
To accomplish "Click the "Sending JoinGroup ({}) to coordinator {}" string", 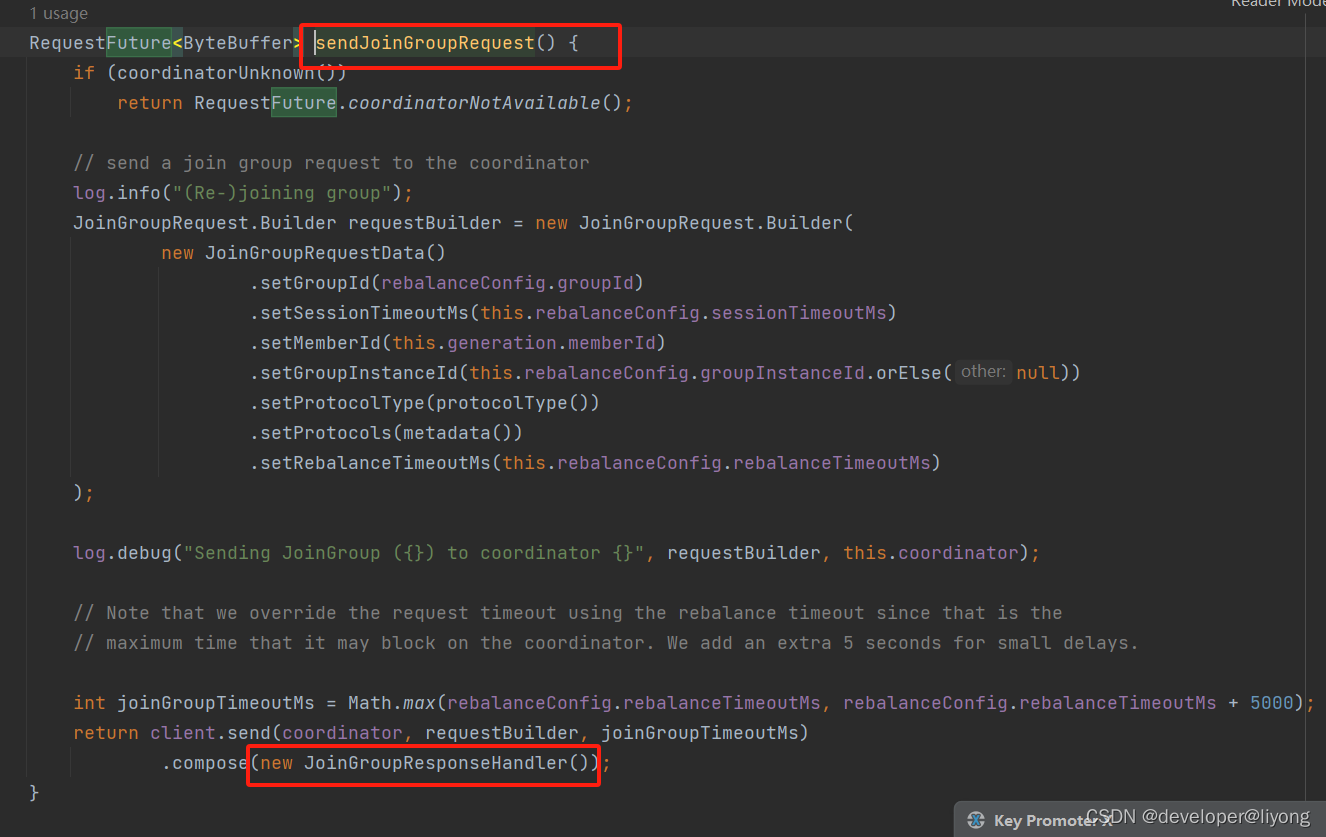I will click(x=414, y=553).
